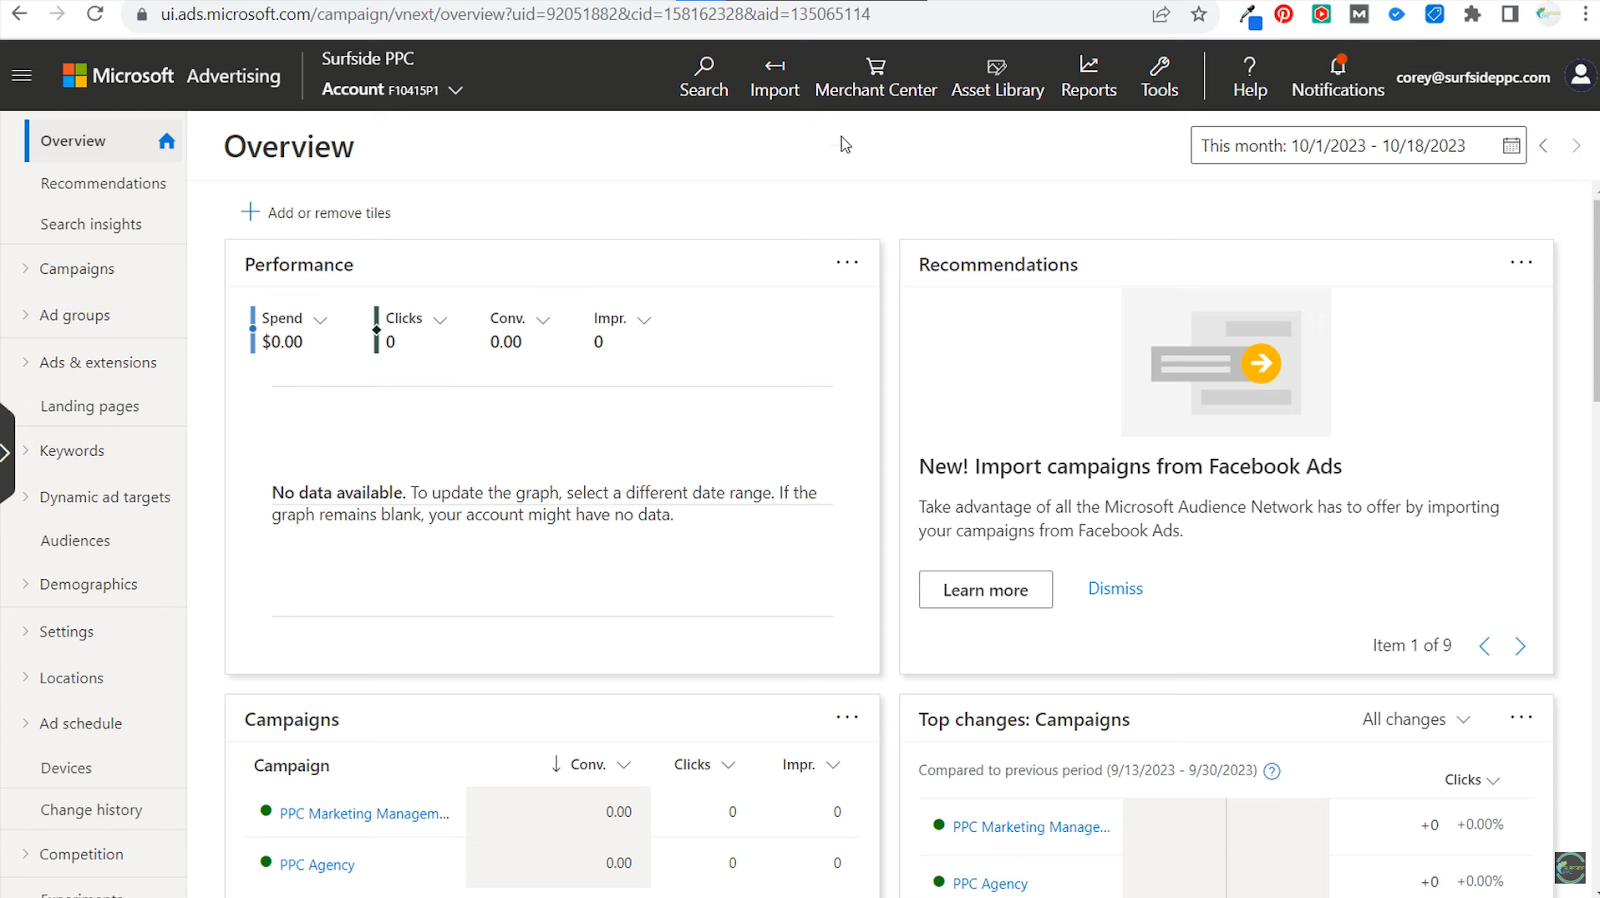Click the Microsoft Advertising logo

pyautogui.click(x=172, y=75)
